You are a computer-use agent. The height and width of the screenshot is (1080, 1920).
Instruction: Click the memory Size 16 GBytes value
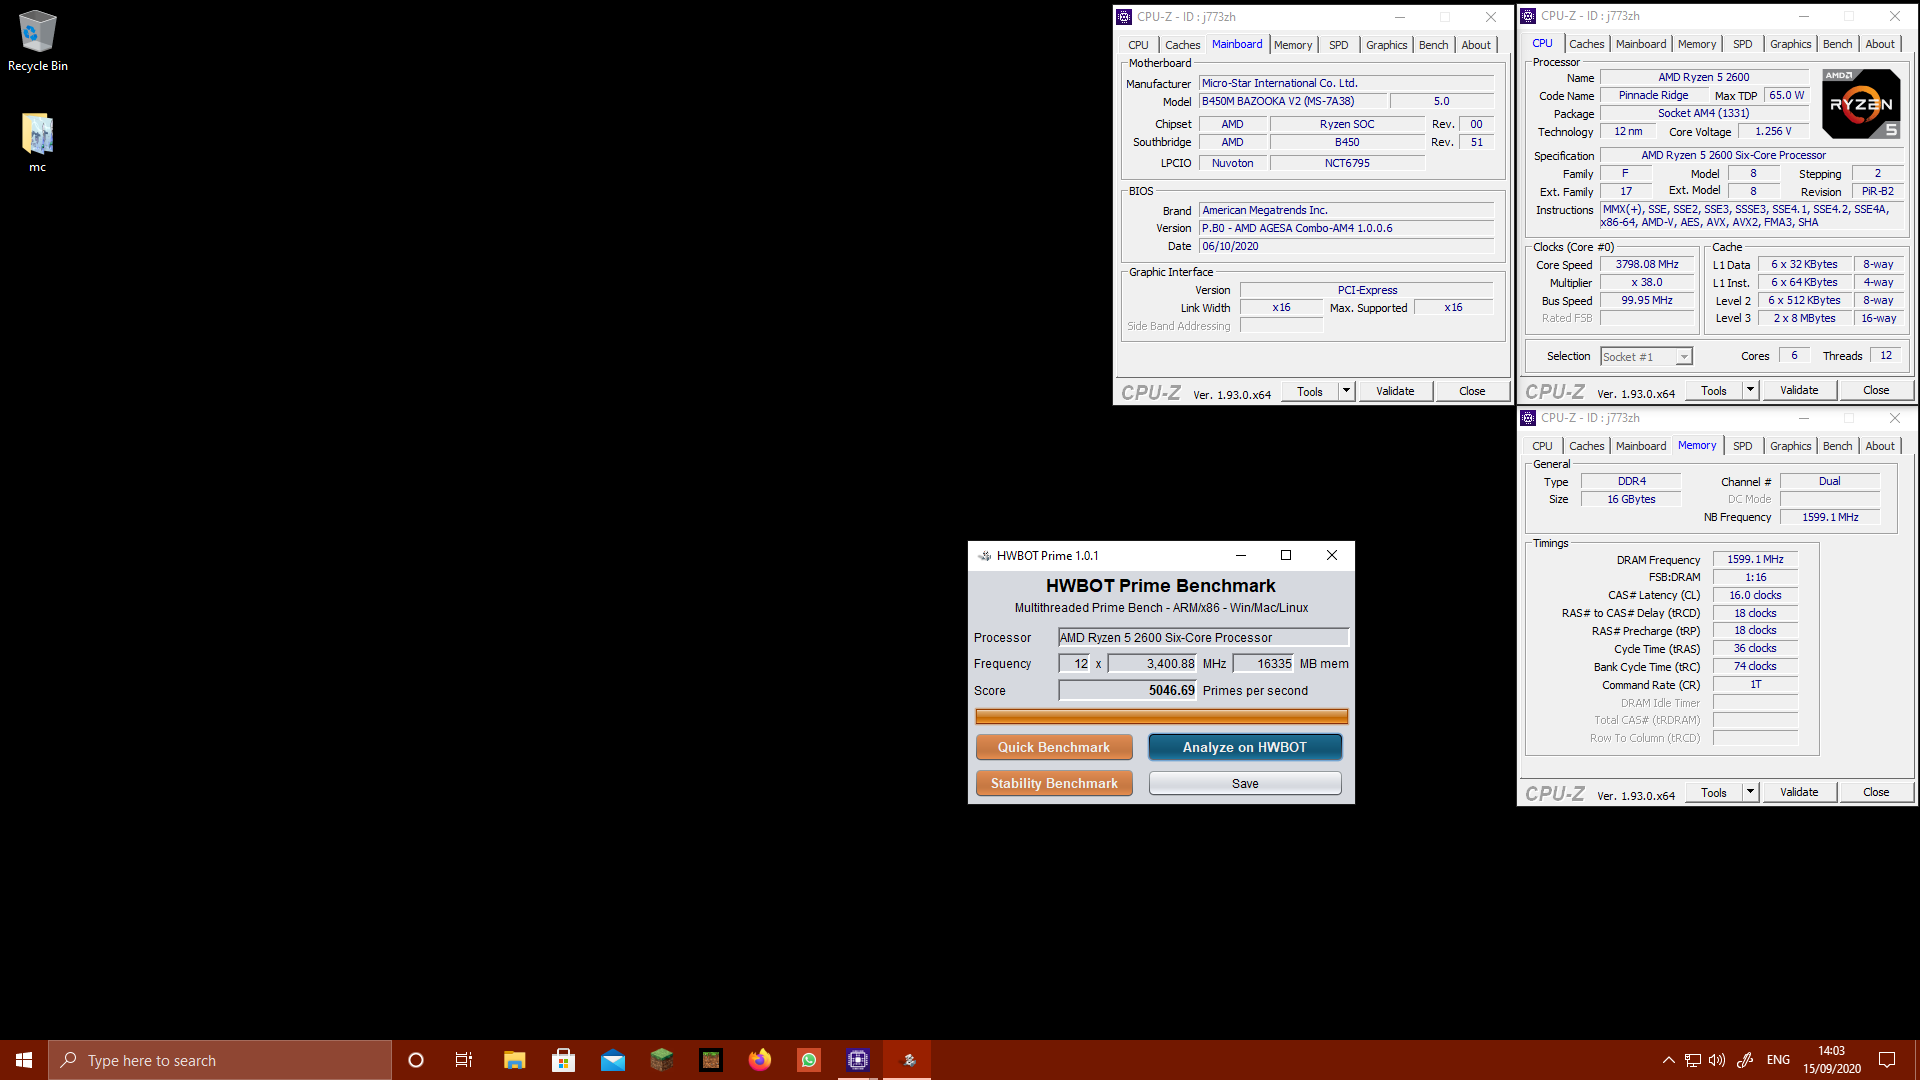tap(1631, 499)
